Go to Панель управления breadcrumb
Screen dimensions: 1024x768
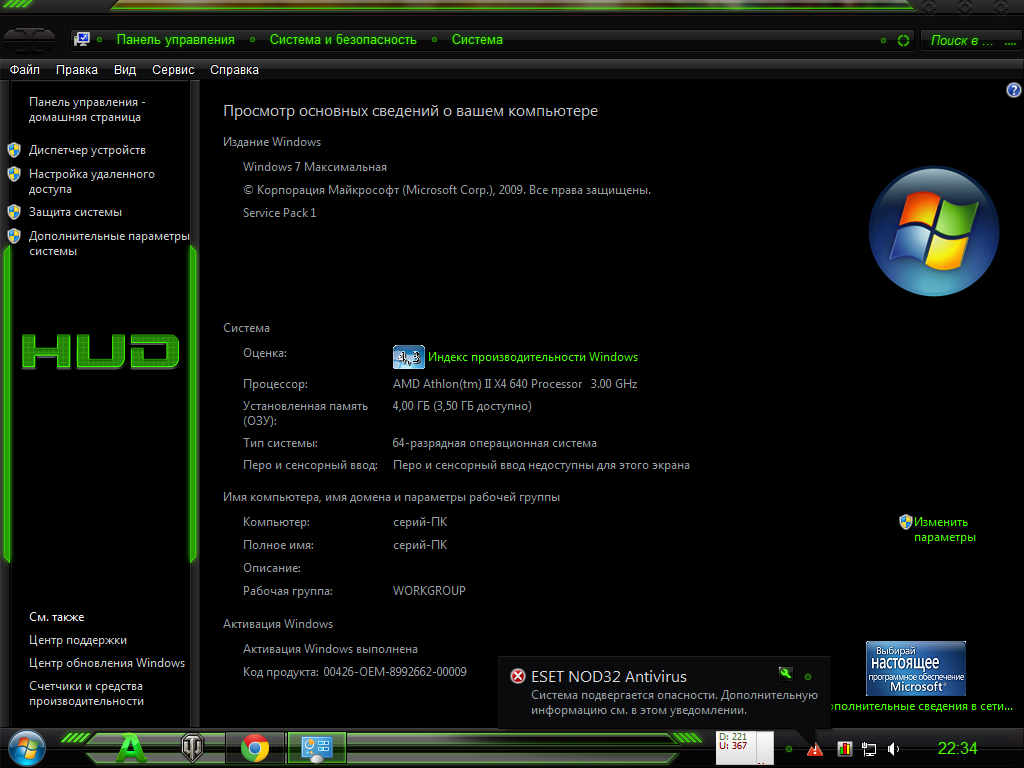pos(176,40)
